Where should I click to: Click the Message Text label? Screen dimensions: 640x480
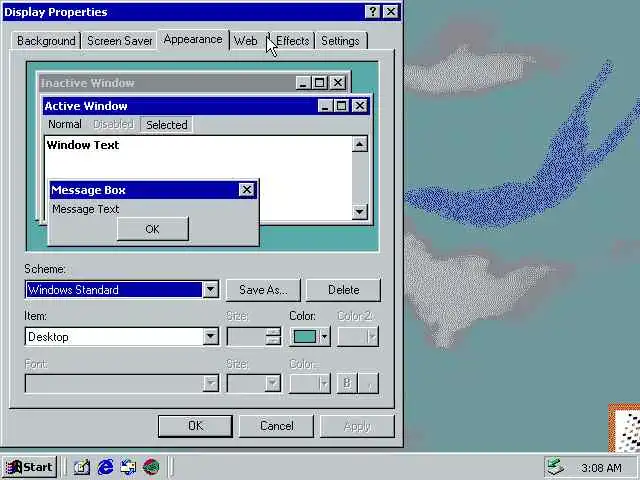[86, 209]
